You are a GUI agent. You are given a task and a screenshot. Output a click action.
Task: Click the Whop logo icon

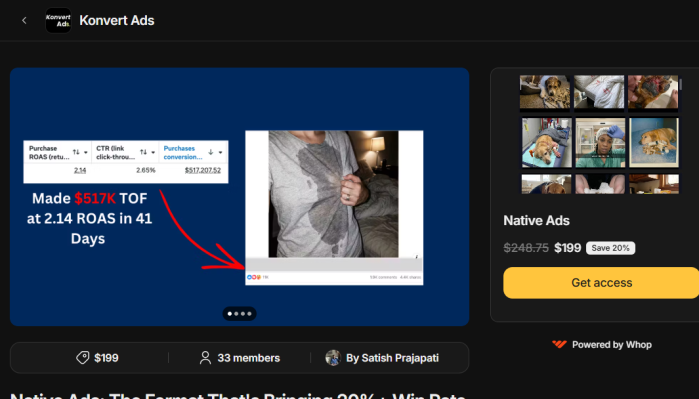(x=559, y=344)
